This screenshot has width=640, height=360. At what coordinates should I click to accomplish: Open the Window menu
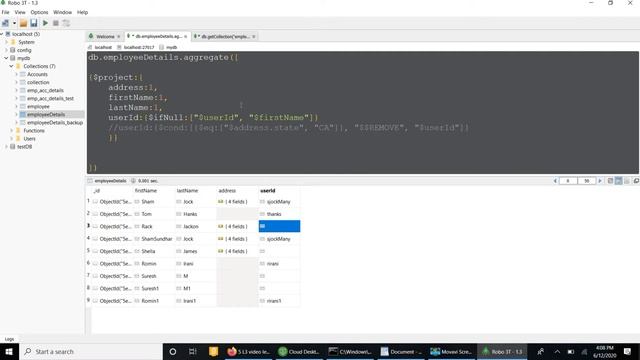coord(62,12)
